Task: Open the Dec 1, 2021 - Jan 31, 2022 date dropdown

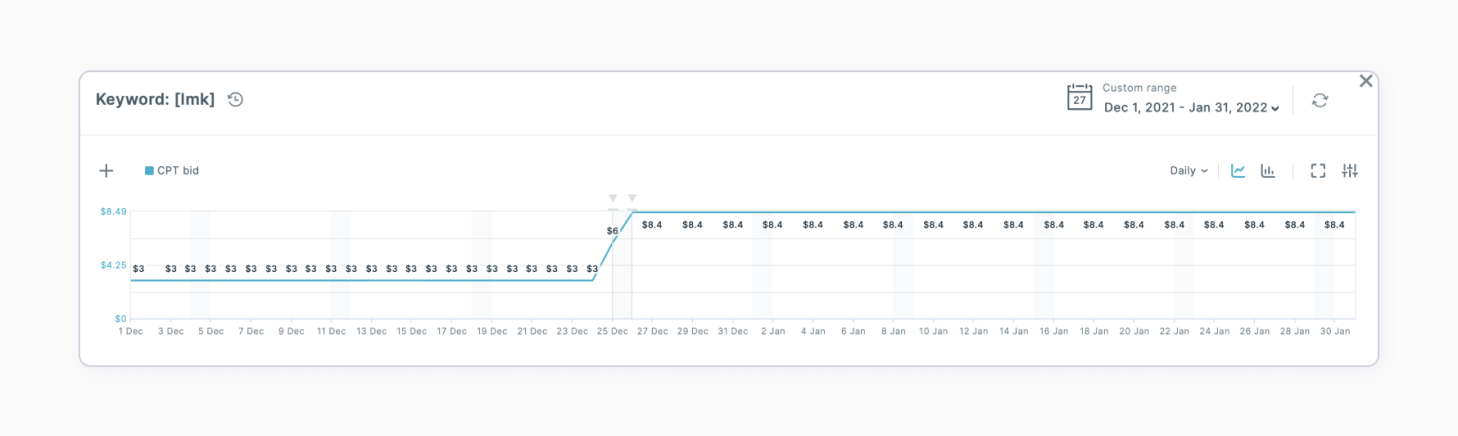Action: click(x=1191, y=108)
